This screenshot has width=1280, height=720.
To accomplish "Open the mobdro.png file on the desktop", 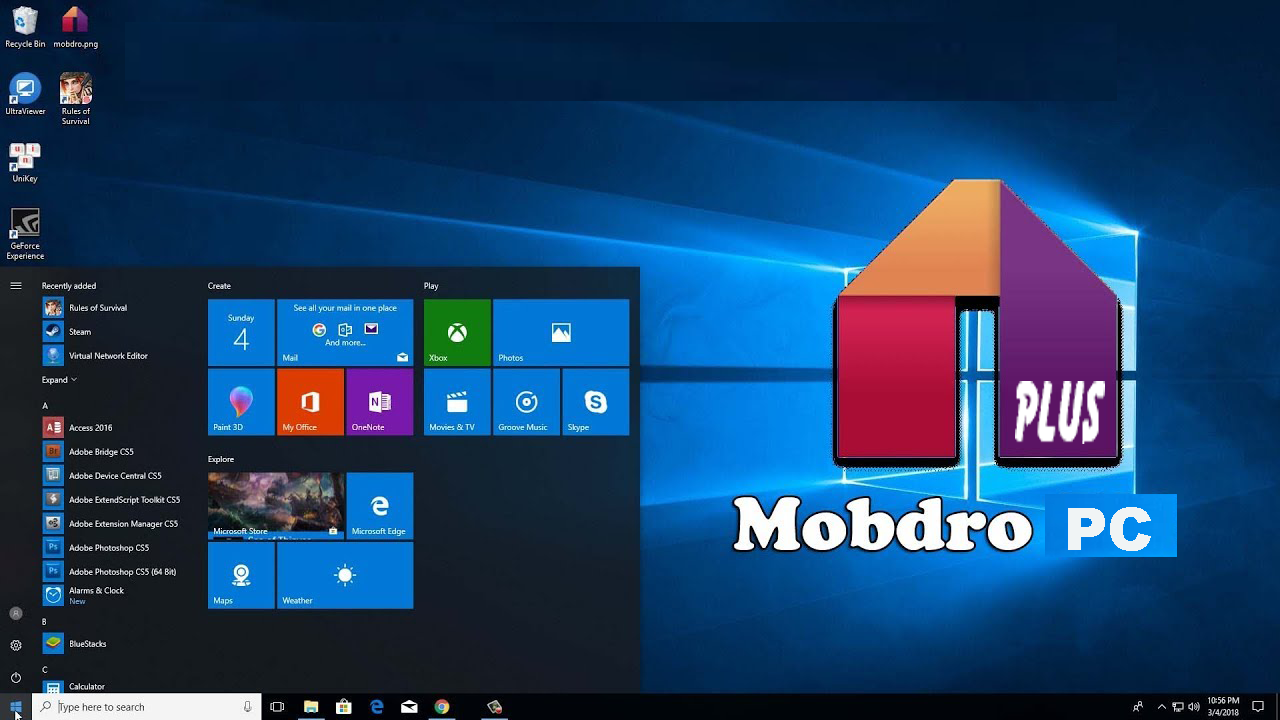I will pos(75,27).
